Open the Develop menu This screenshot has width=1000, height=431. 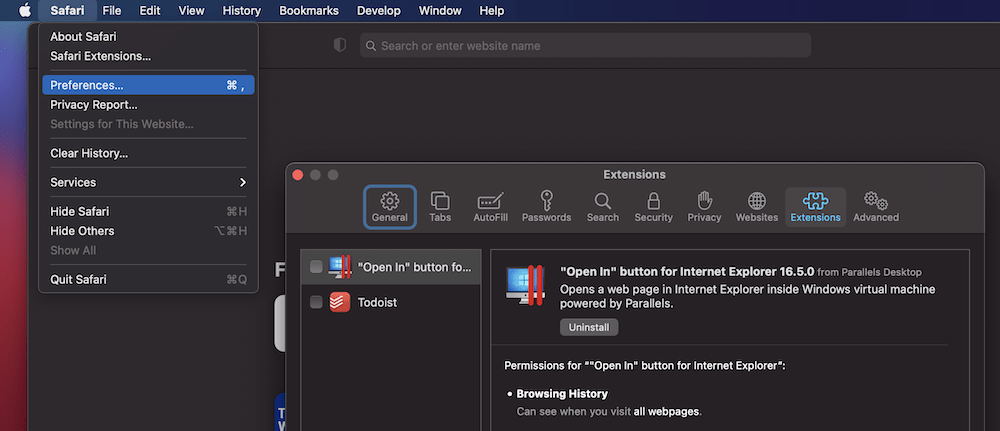pos(379,10)
